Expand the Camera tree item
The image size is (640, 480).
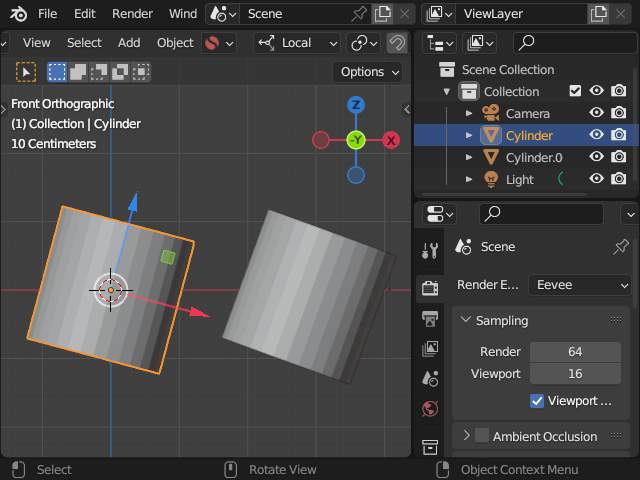[469, 113]
